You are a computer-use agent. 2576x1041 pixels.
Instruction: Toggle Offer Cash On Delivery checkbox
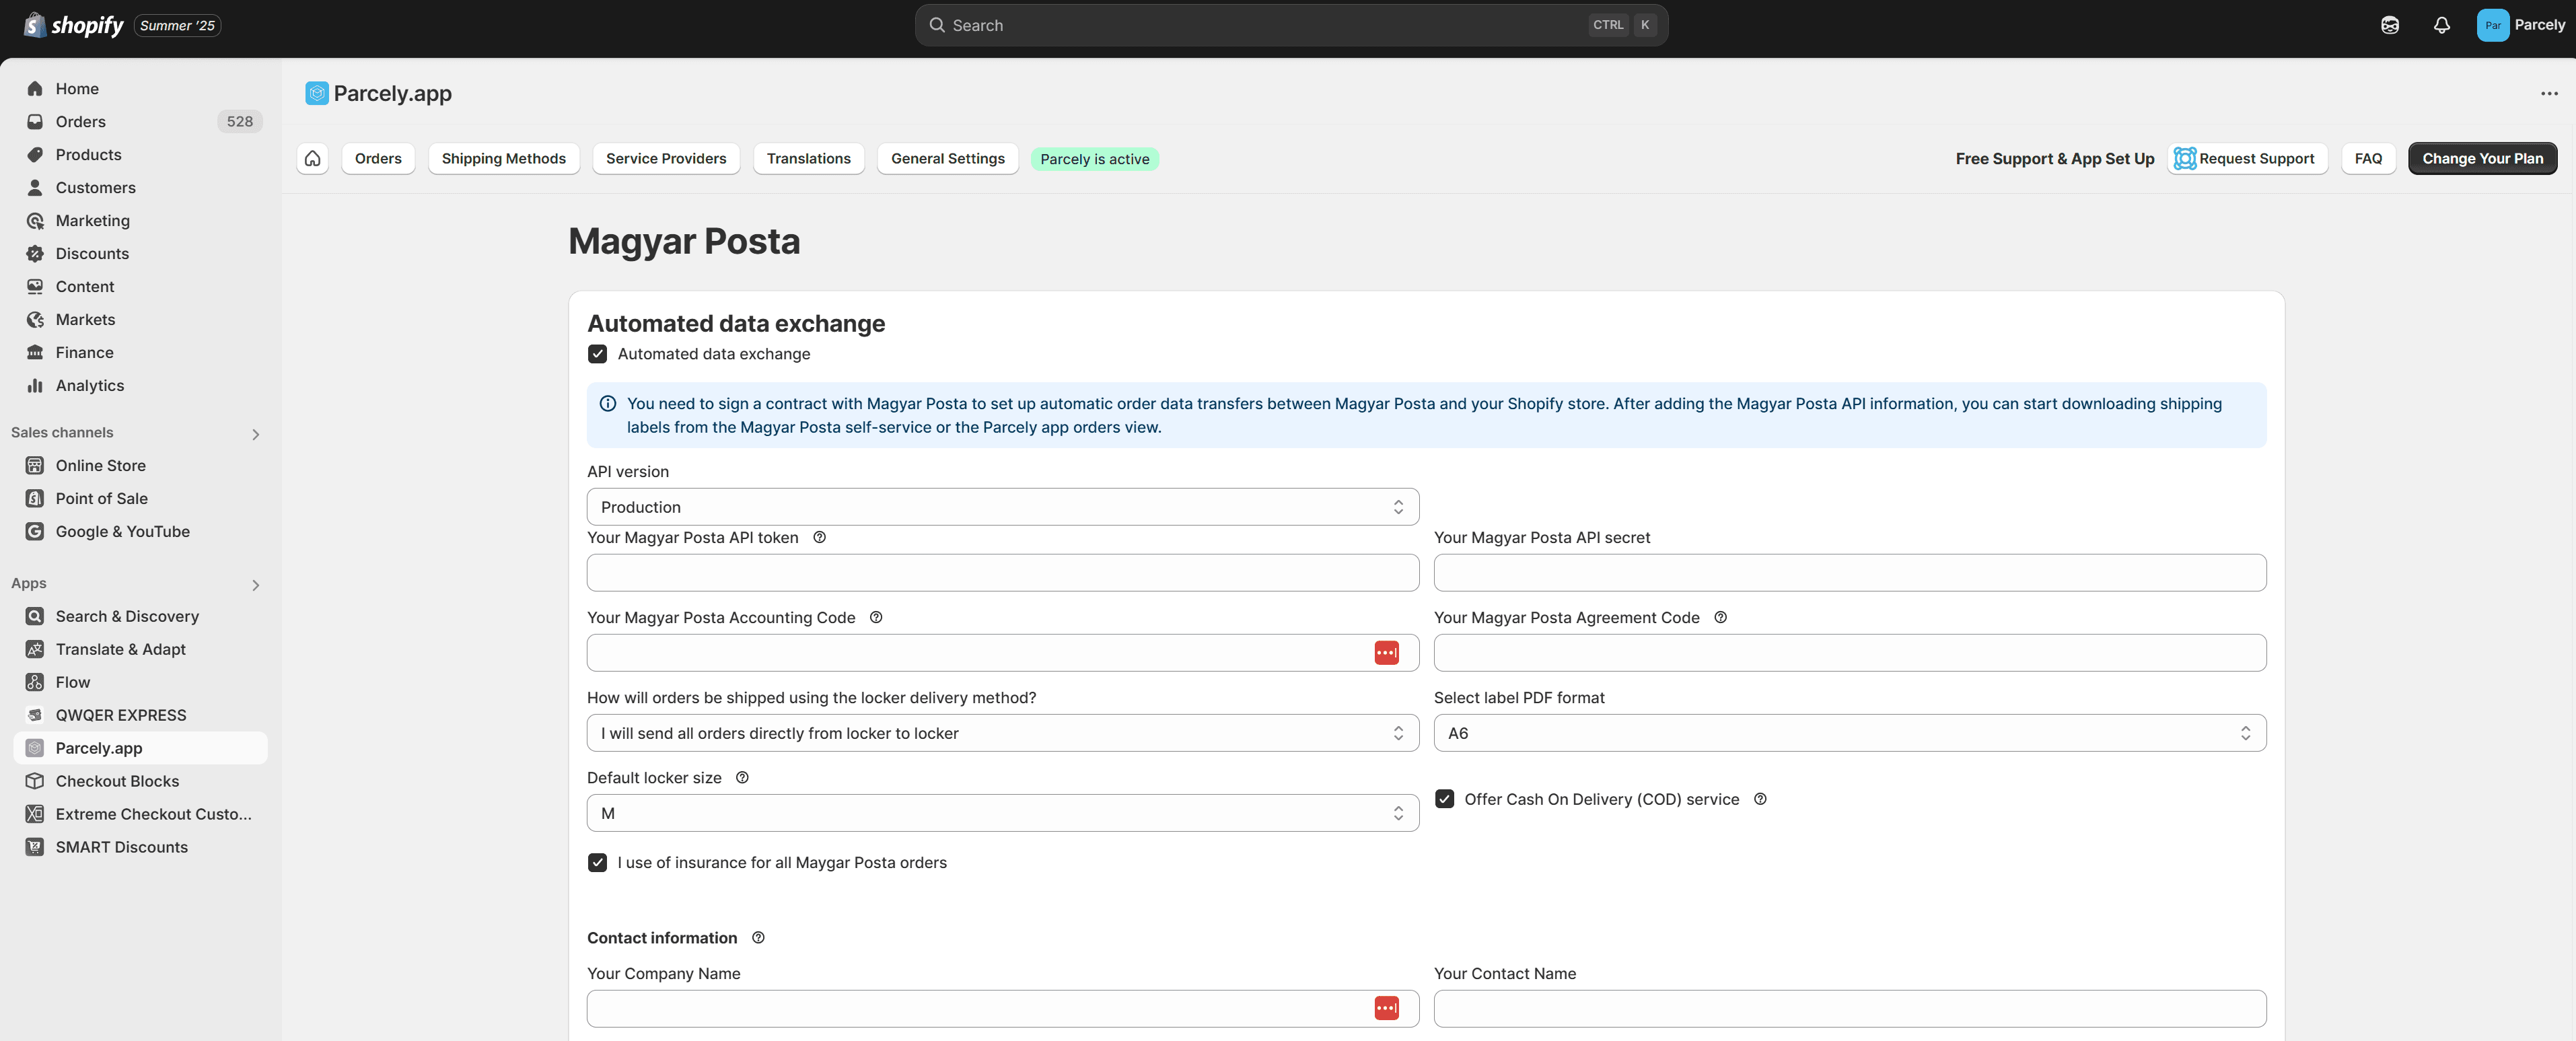click(x=1444, y=798)
